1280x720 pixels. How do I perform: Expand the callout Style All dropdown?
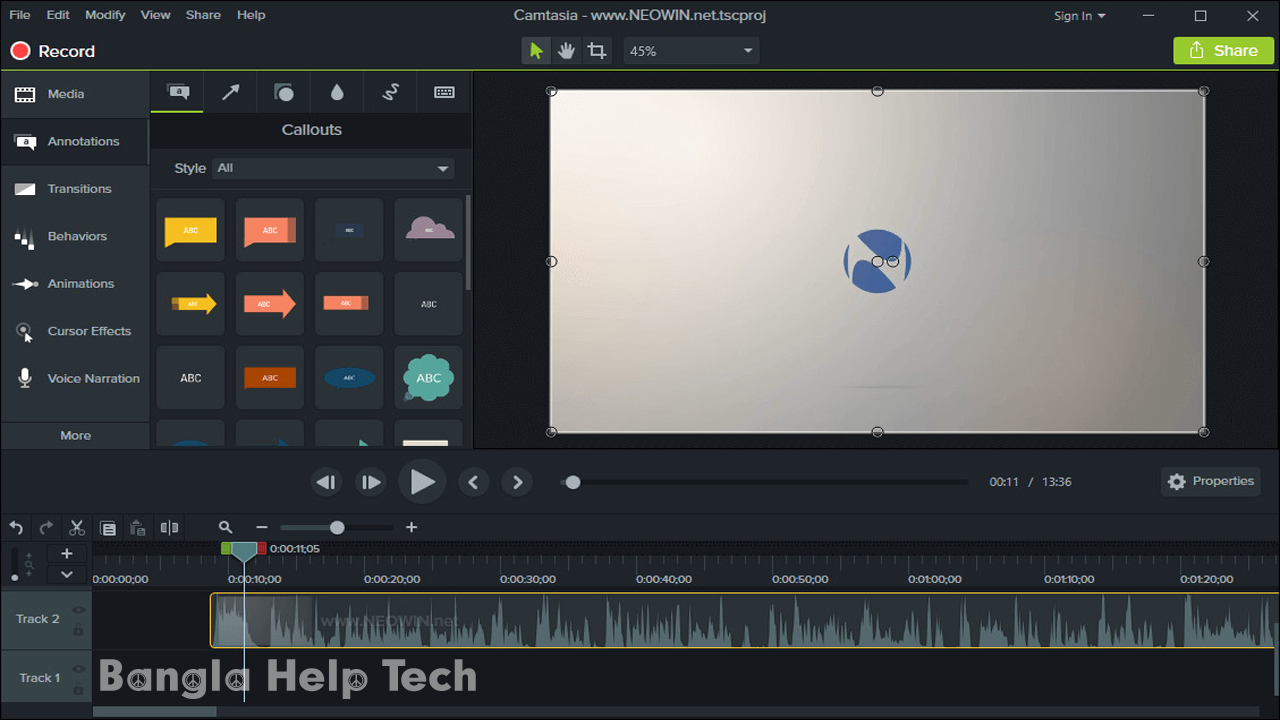pyautogui.click(x=333, y=168)
